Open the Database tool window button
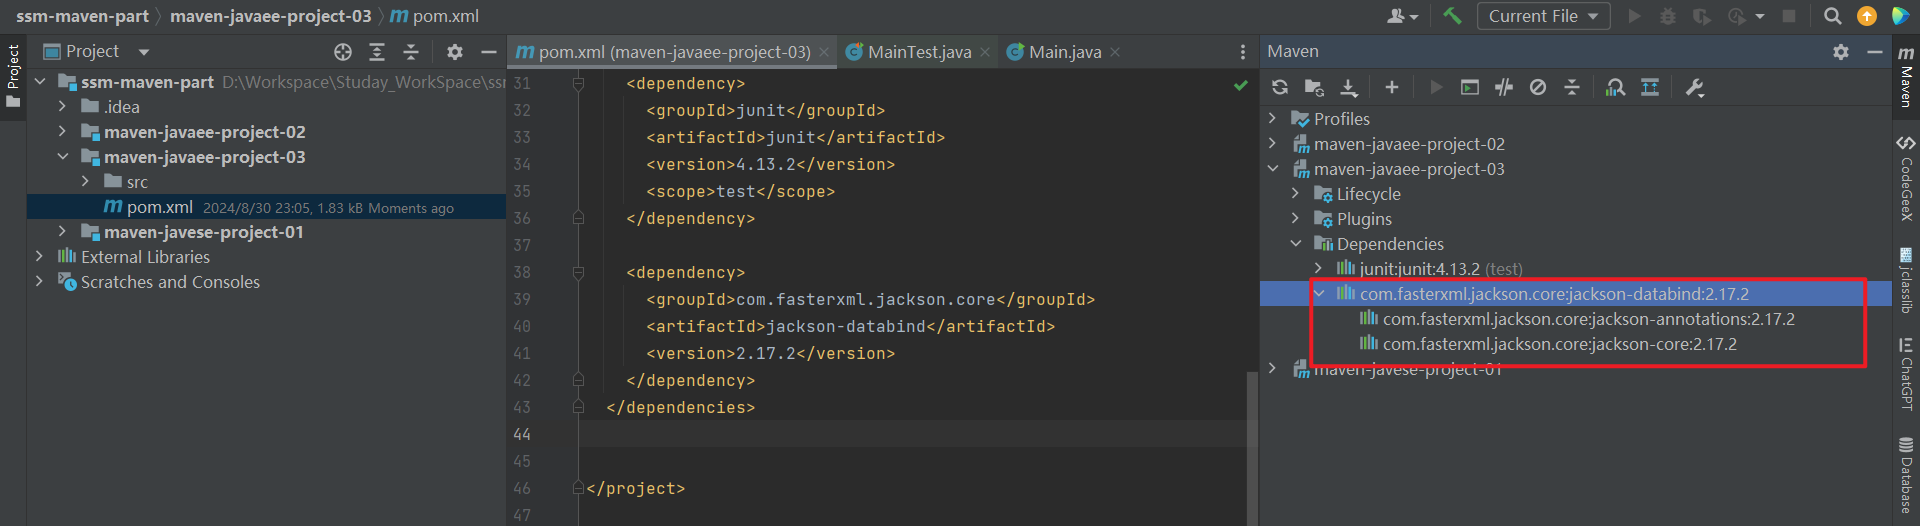Viewport: 1920px width, 526px height. (x=1906, y=475)
